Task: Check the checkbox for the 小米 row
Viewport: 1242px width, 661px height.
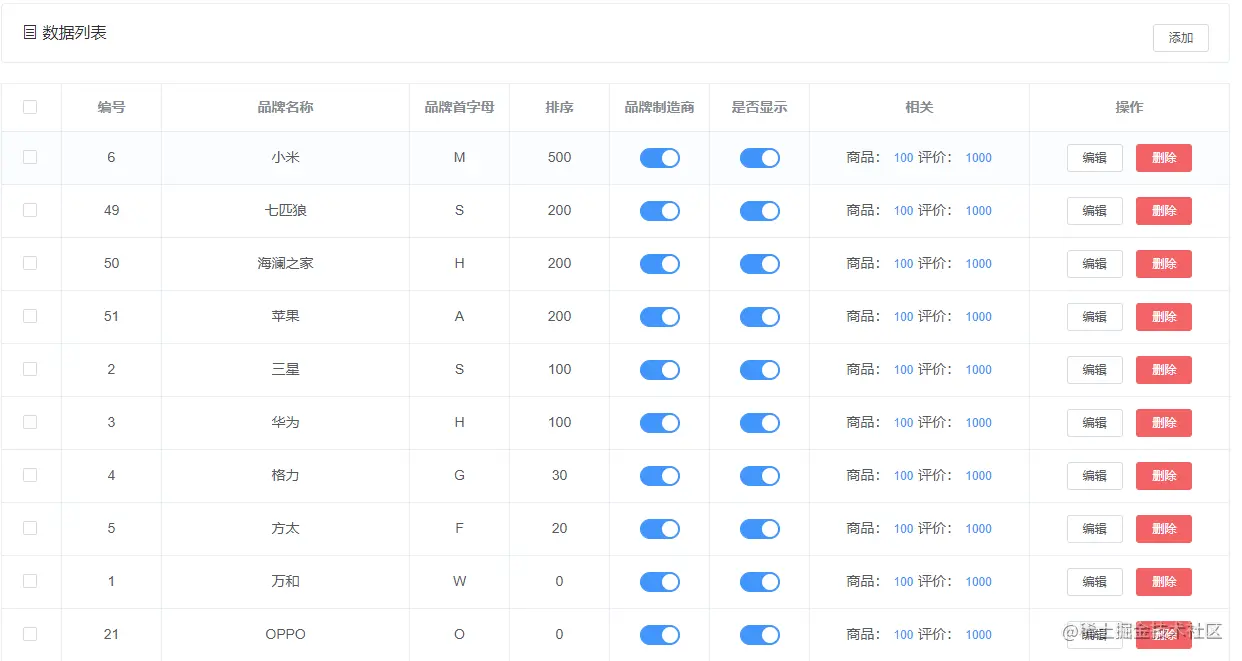Action: [x=30, y=157]
